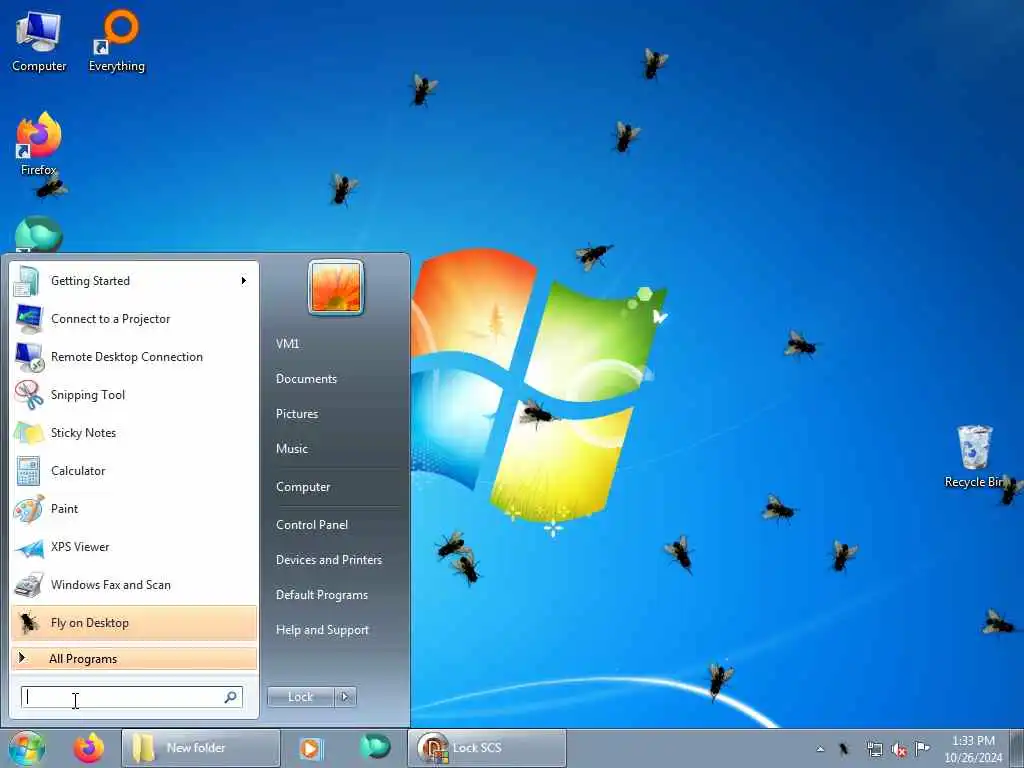Click the Lock button
Viewport: 1024px width, 768px height.
[301, 697]
